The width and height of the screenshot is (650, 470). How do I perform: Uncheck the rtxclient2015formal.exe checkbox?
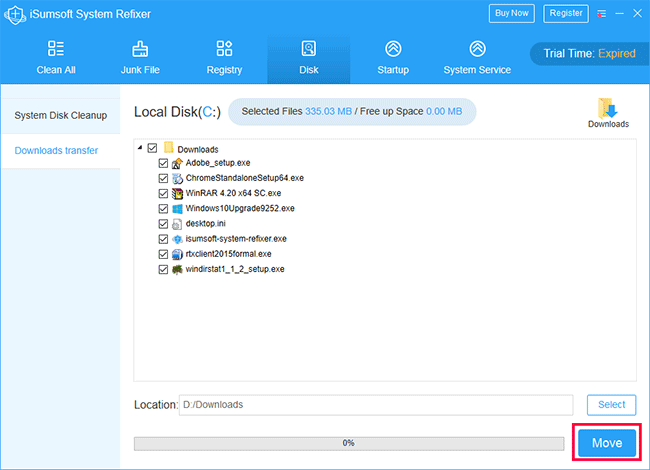163,254
